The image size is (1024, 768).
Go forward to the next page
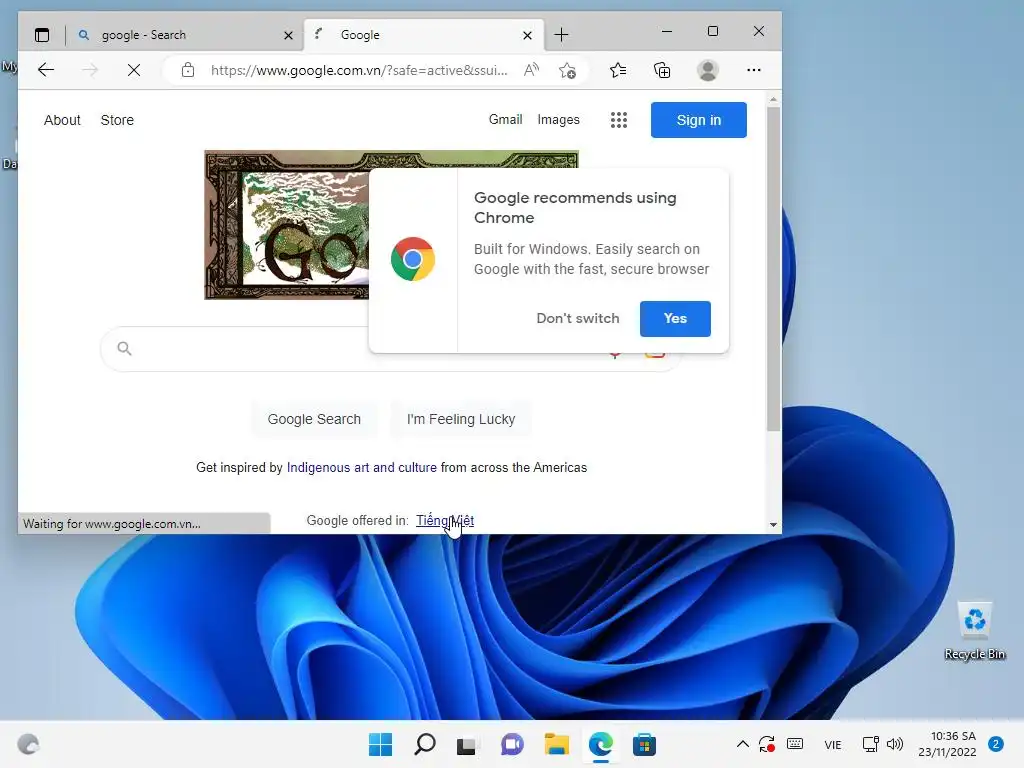coord(90,70)
